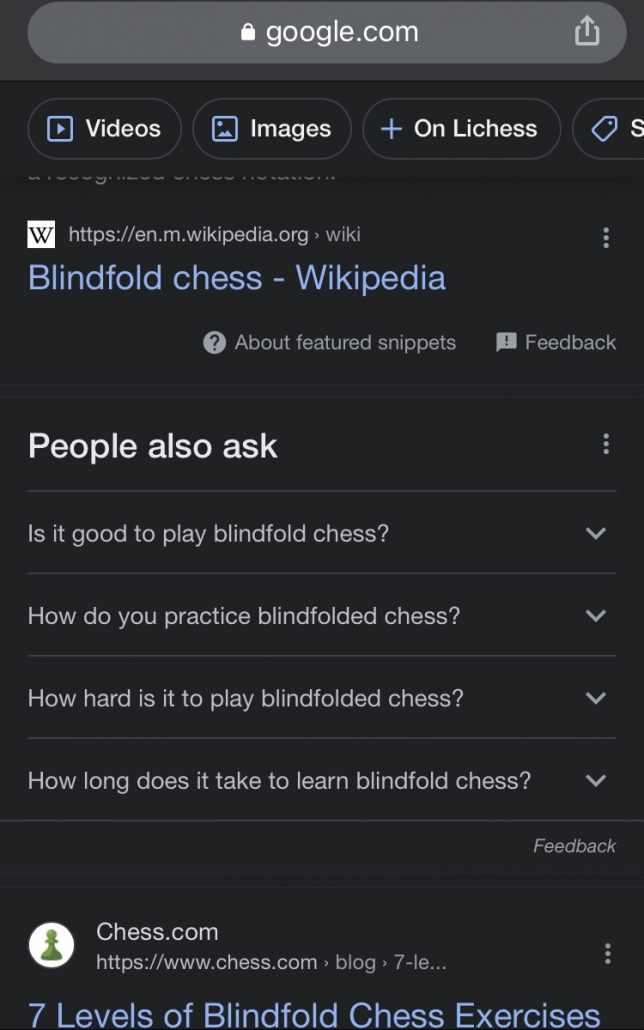The height and width of the screenshot is (1030, 644).
Task: Click About featured snippets link
Action: tap(345, 342)
